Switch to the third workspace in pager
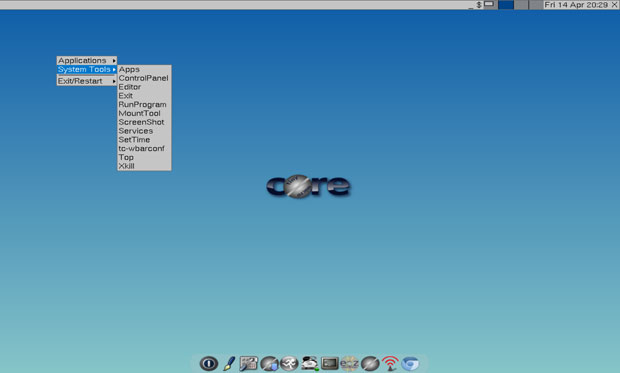620x373 pixels. 535,5
